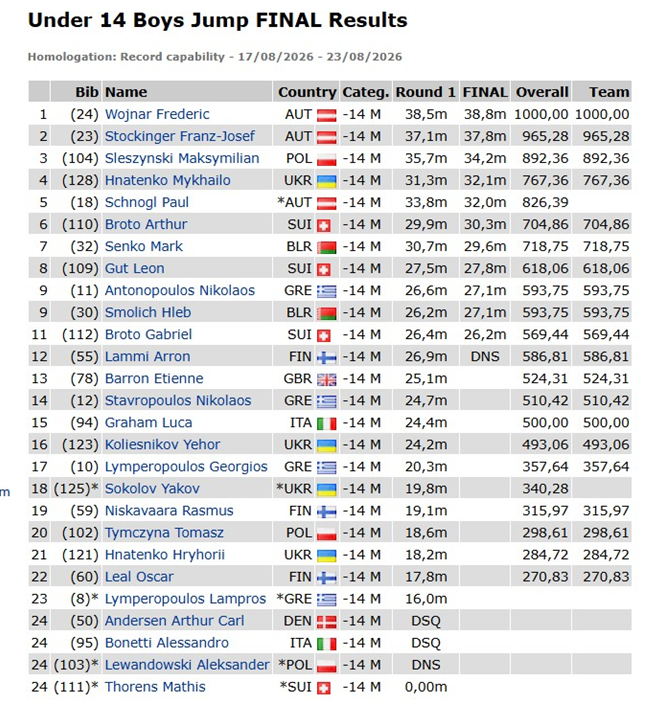Open Lymperopoulos Georgios athlete link
Screen dimensions: 659x715
pyautogui.click(x=186, y=466)
